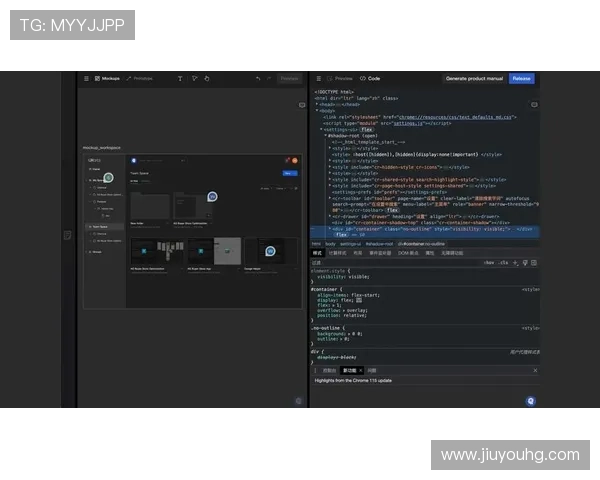The height and width of the screenshot is (480, 600).
Task: Click the redo arrow icon
Action: (x=270, y=78)
